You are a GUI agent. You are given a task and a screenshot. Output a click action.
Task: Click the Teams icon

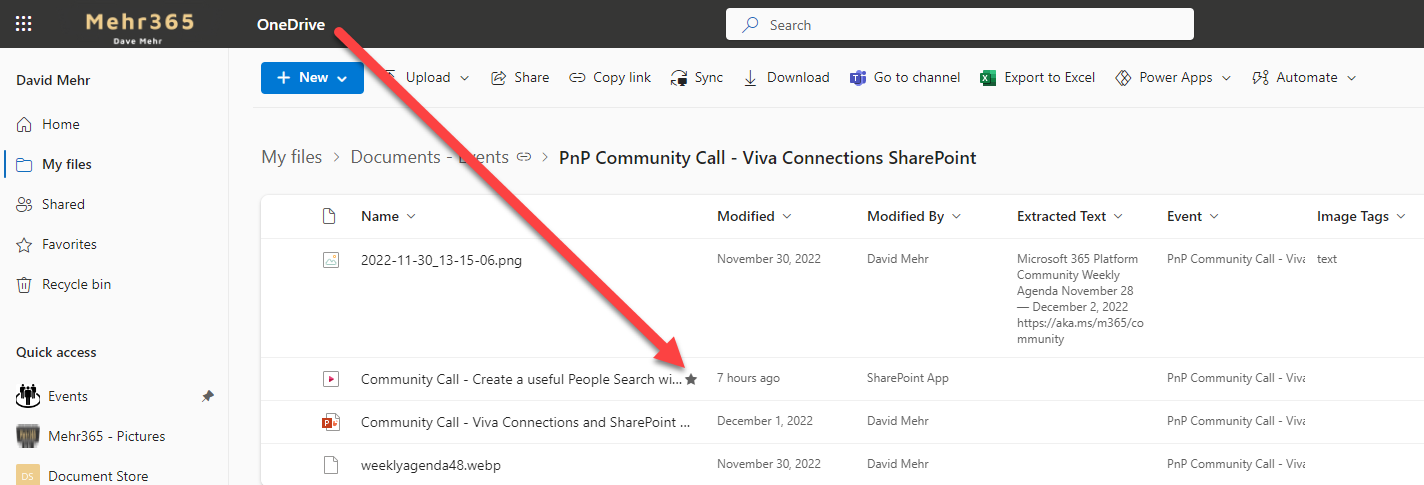coord(857,77)
